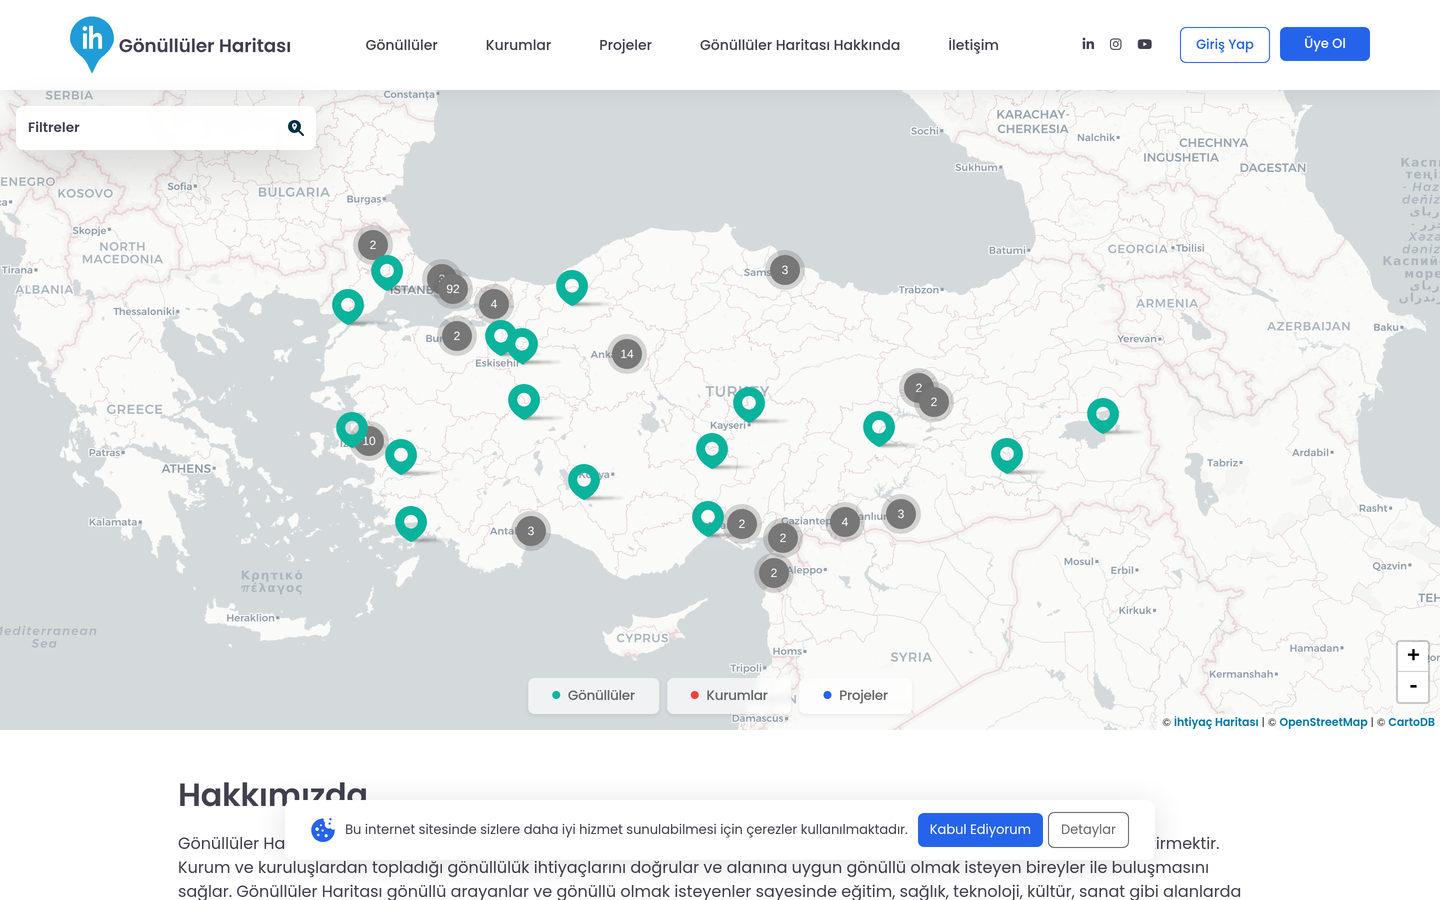Image resolution: width=1440 pixels, height=900 pixels.
Task: Open cookie Detaylar button
Action: click(x=1088, y=830)
